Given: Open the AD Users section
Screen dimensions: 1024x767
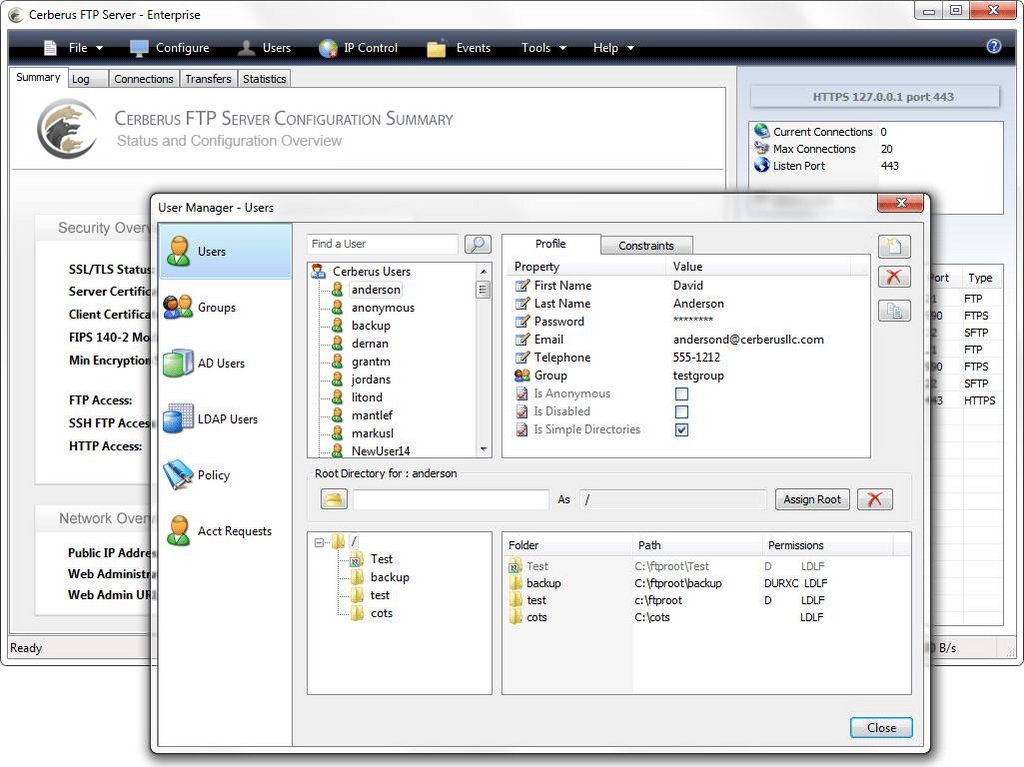Looking at the screenshot, I should point(203,363).
